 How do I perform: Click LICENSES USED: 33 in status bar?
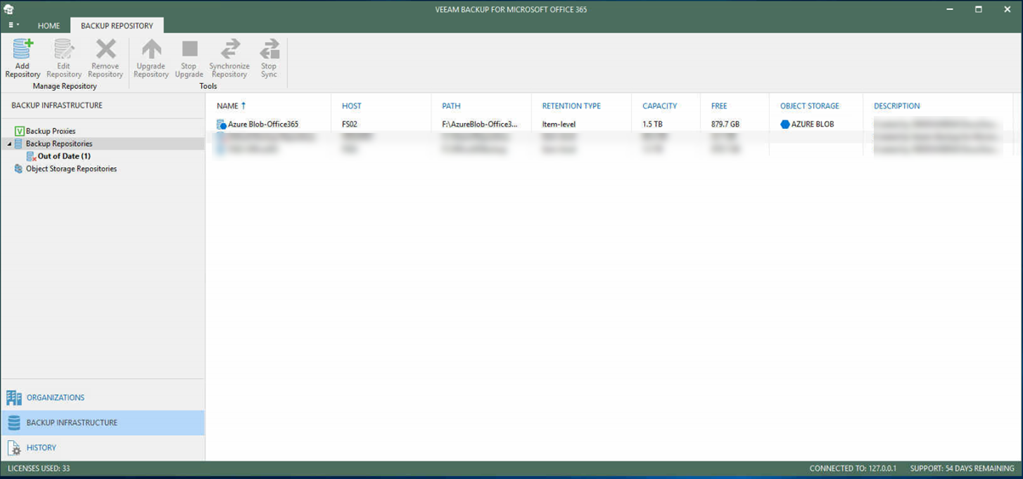point(38,469)
